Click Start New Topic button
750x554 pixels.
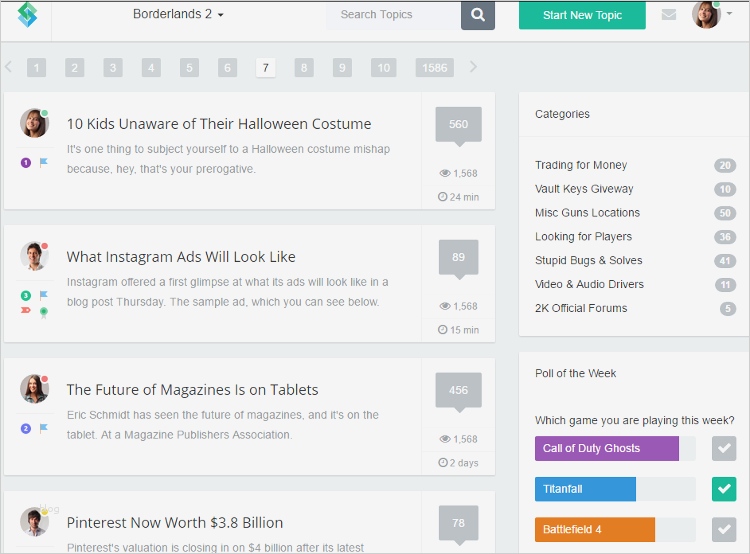coord(582,15)
